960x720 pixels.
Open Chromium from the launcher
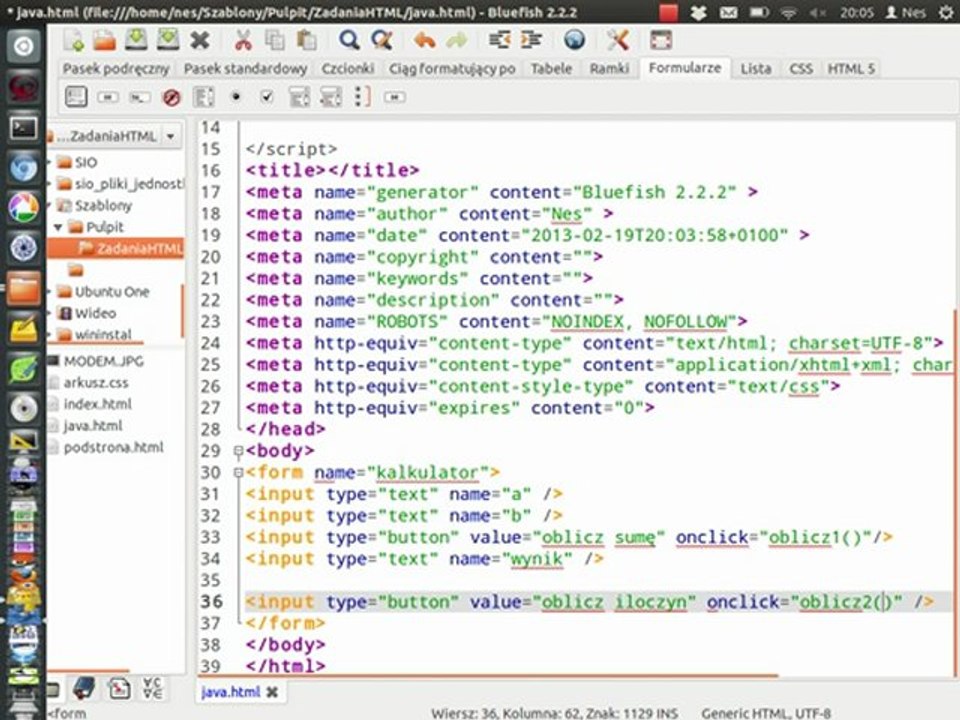click(x=23, y=167)
